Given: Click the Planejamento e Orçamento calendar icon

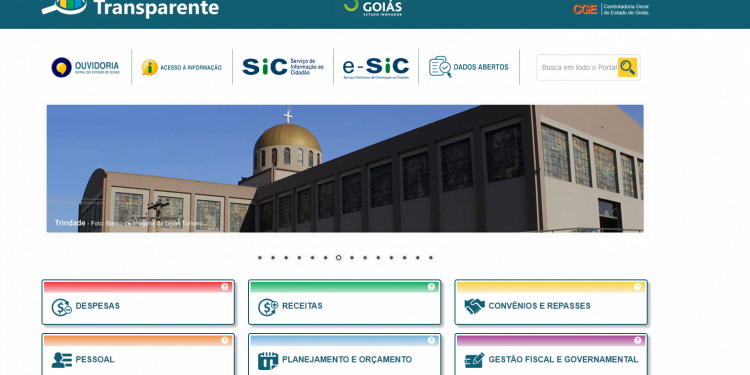Looking at the screenshot, I should pos(268,361).
